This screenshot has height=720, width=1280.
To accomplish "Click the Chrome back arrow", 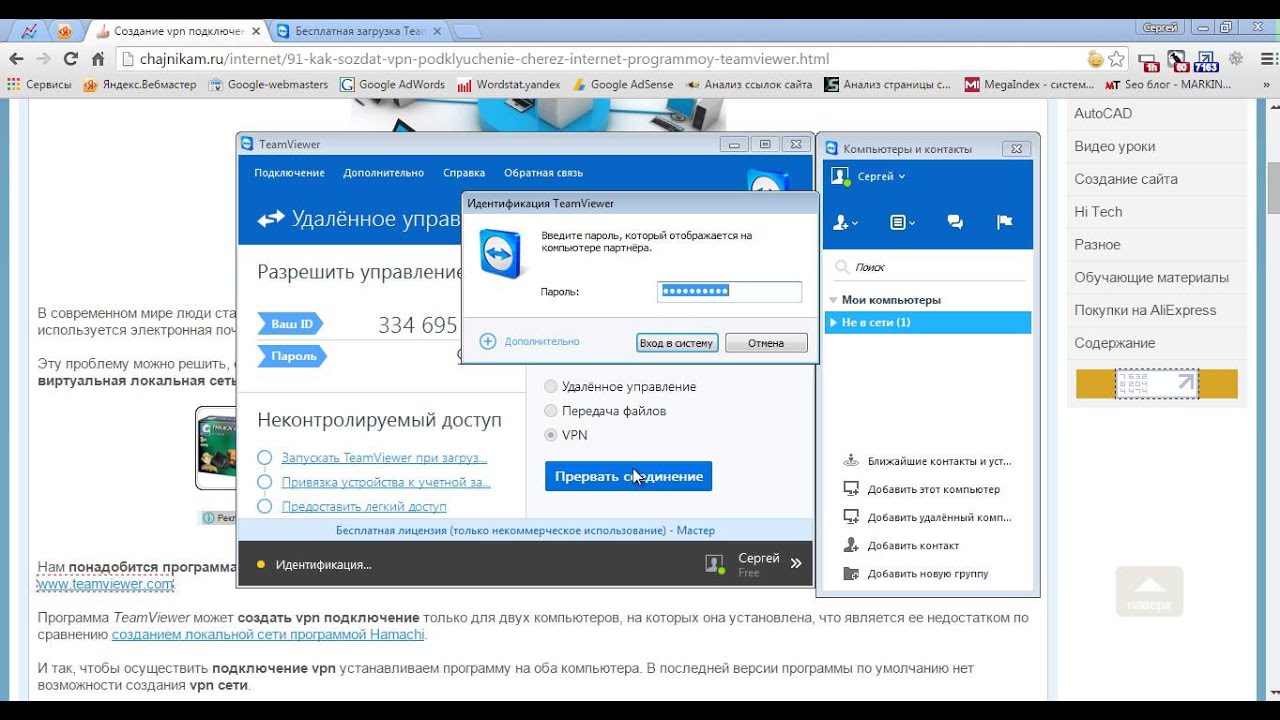I will (17, 59).
